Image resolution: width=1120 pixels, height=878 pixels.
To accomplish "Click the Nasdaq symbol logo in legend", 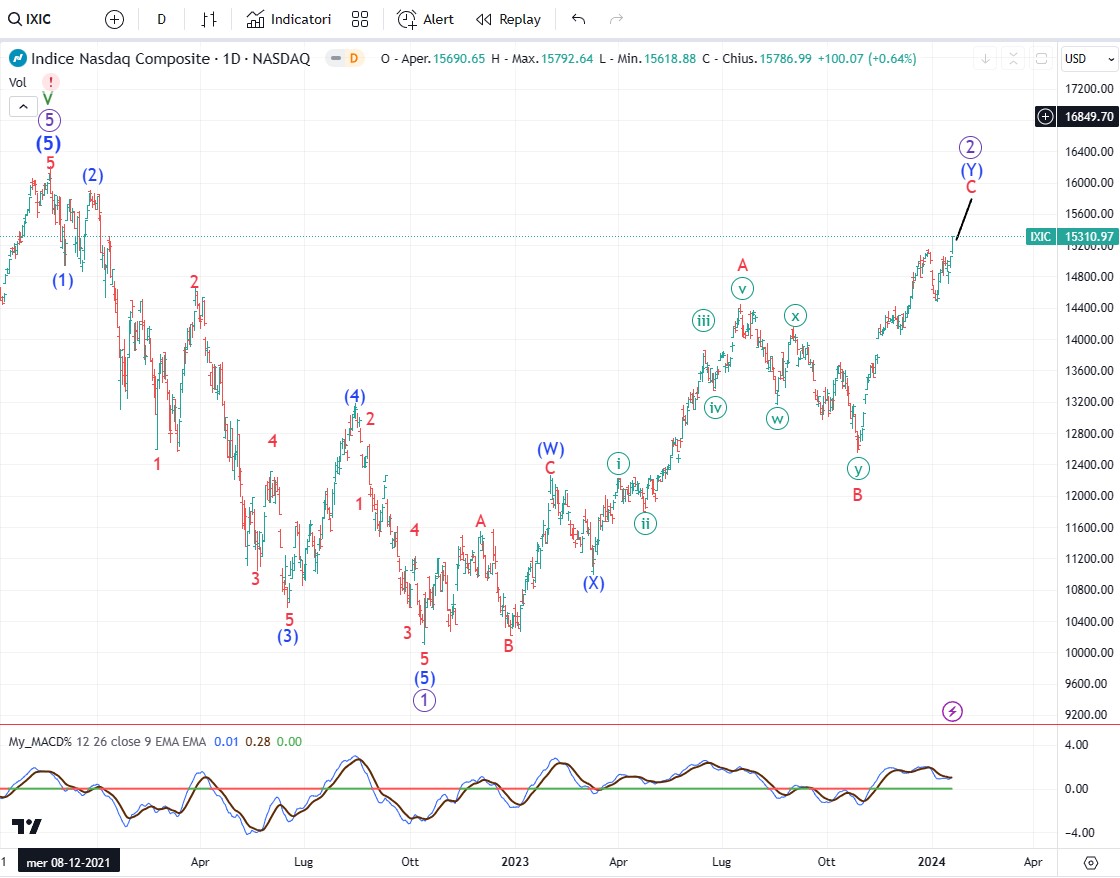I will pos(17,59).
